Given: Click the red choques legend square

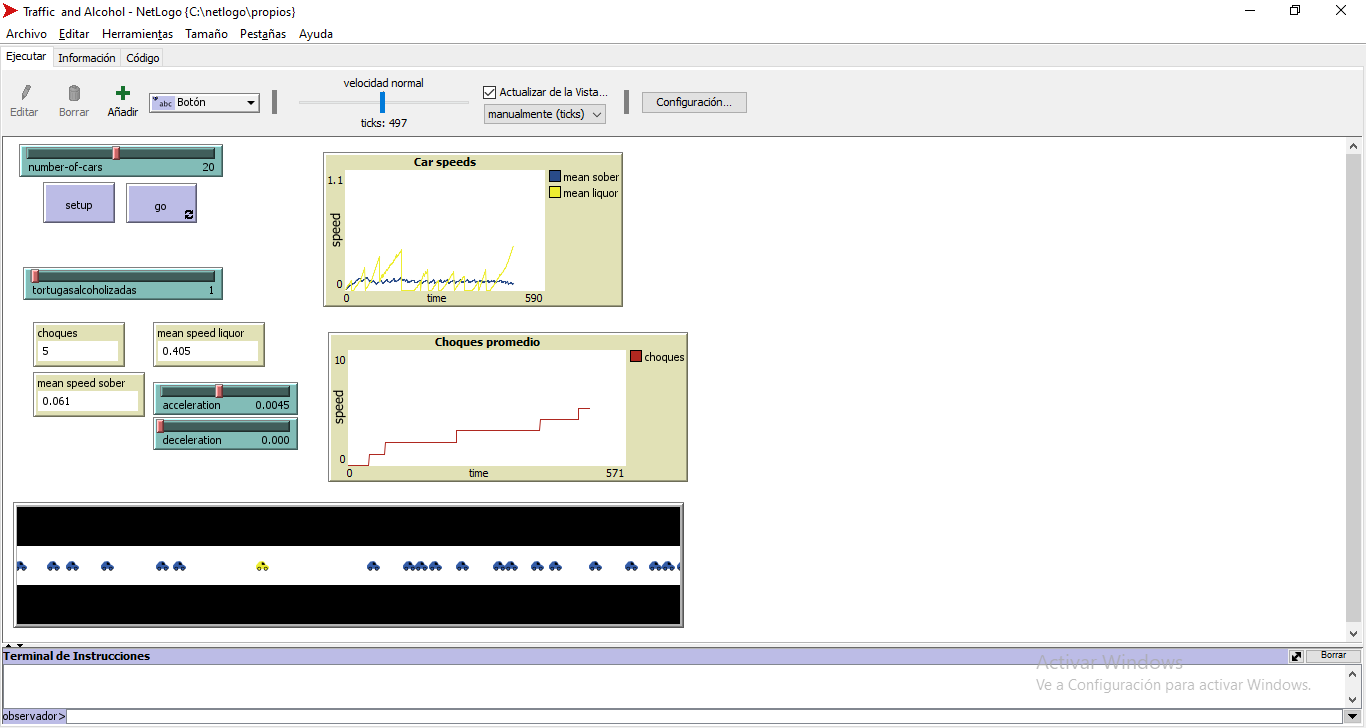Looking at the screenshot, I should coord(636,357).
